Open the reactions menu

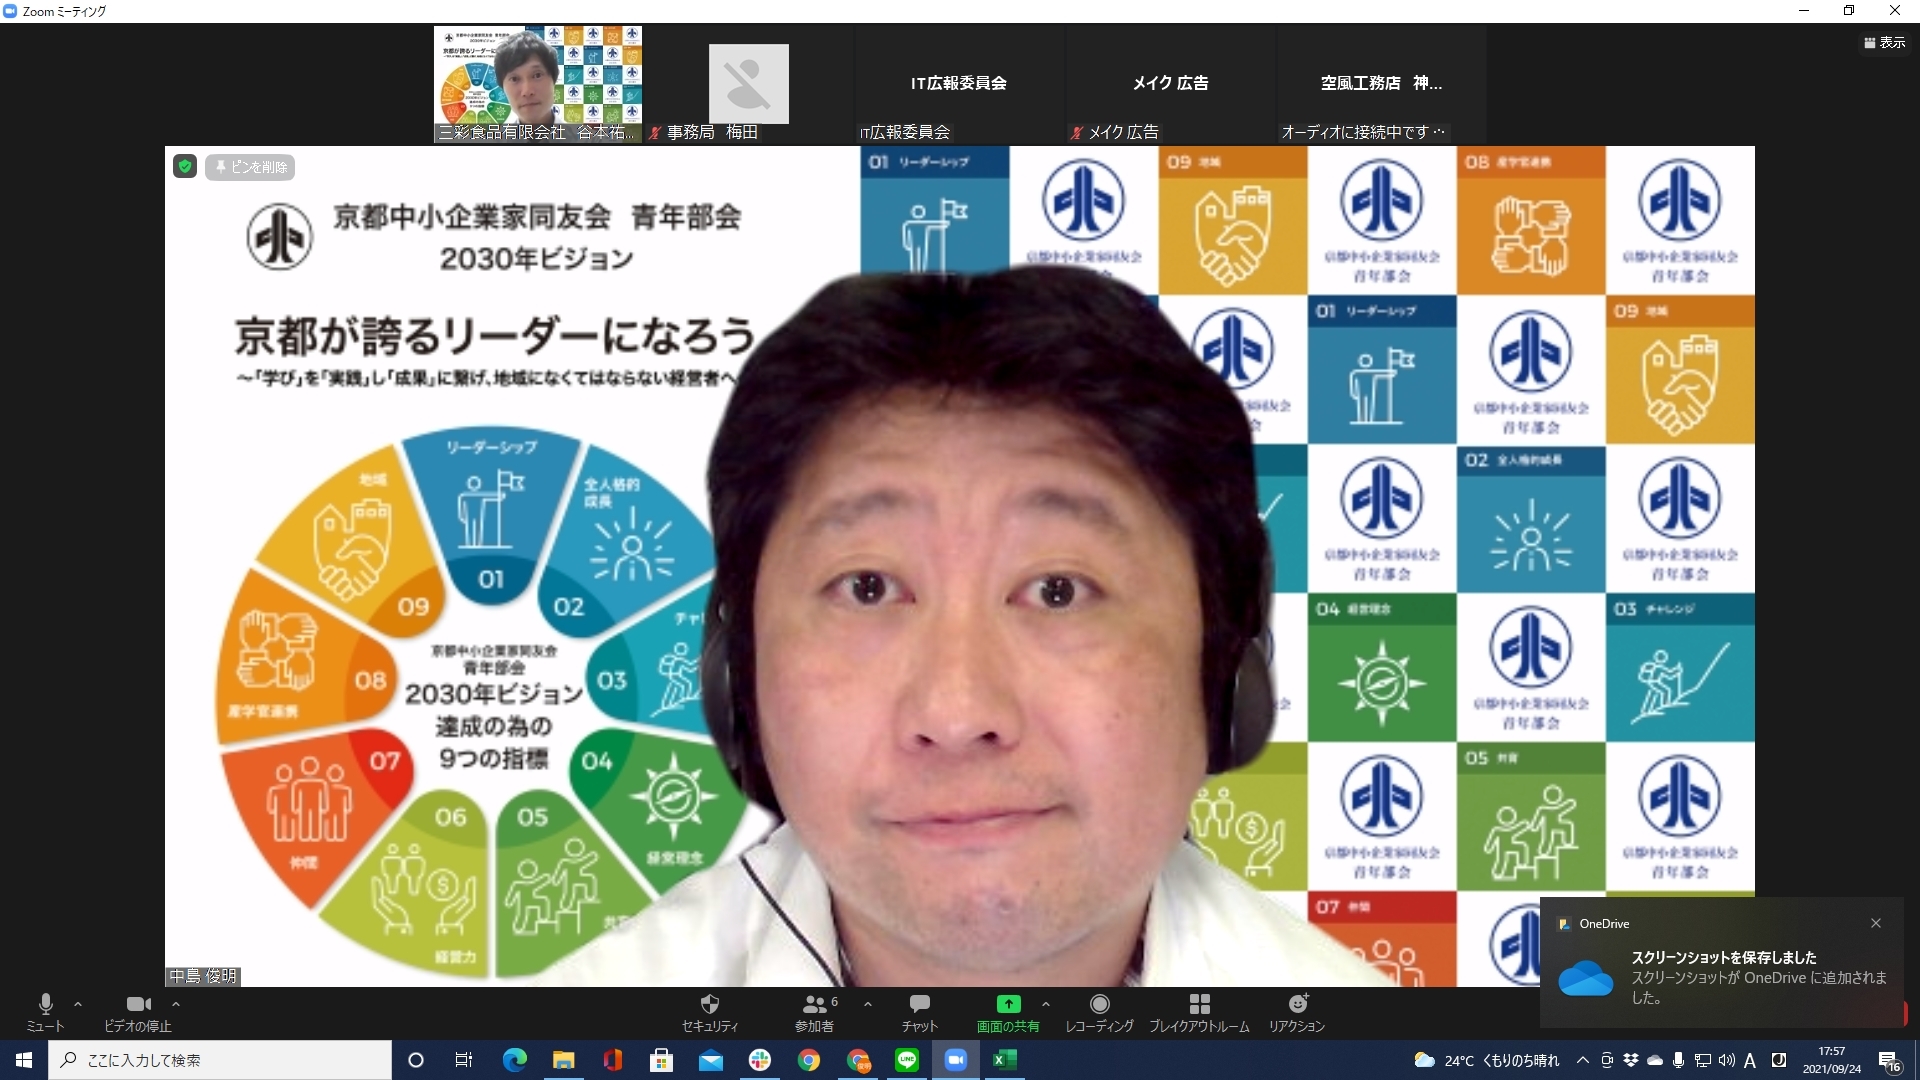[1297, 1012]
